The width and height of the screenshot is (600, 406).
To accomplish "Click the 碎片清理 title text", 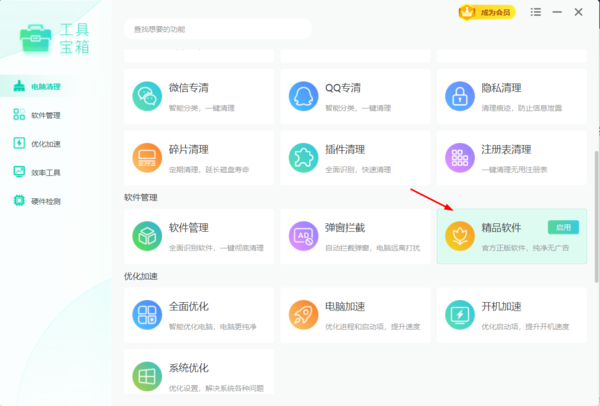I will click(x=189, y=150).
